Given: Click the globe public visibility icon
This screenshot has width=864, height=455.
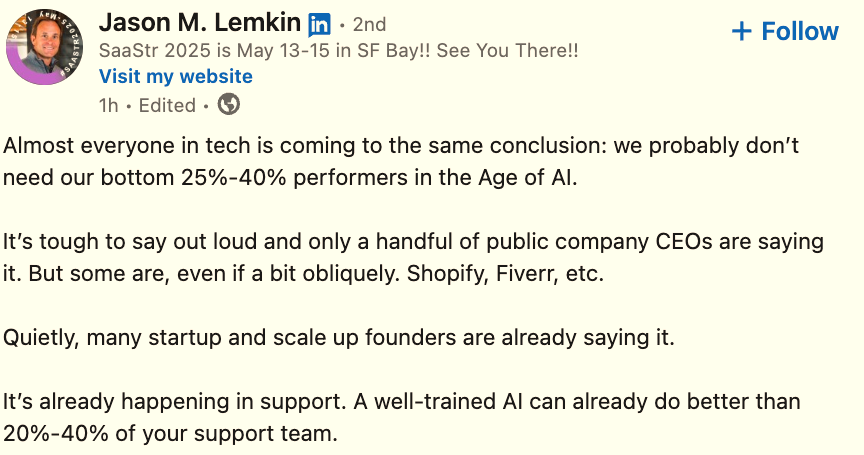Looking at the screenshot, I should (228, 104).
